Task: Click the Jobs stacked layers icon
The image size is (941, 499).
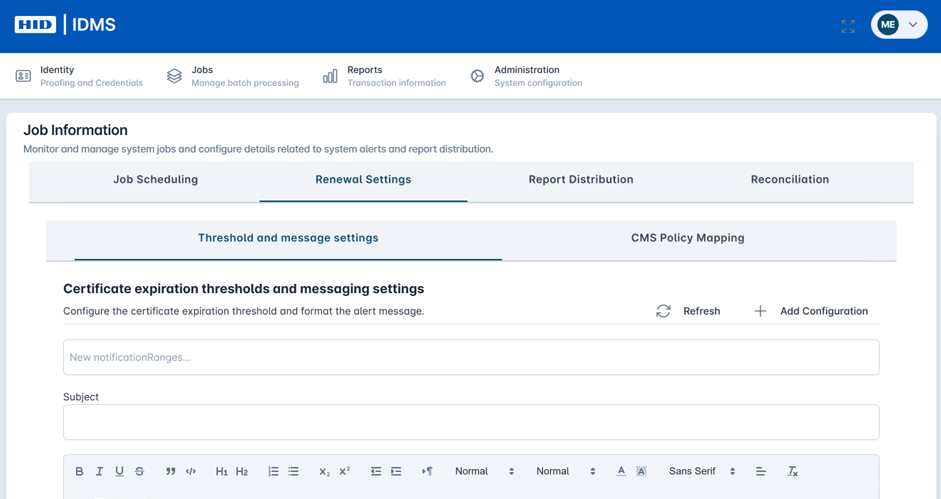Action: point(174,76)
